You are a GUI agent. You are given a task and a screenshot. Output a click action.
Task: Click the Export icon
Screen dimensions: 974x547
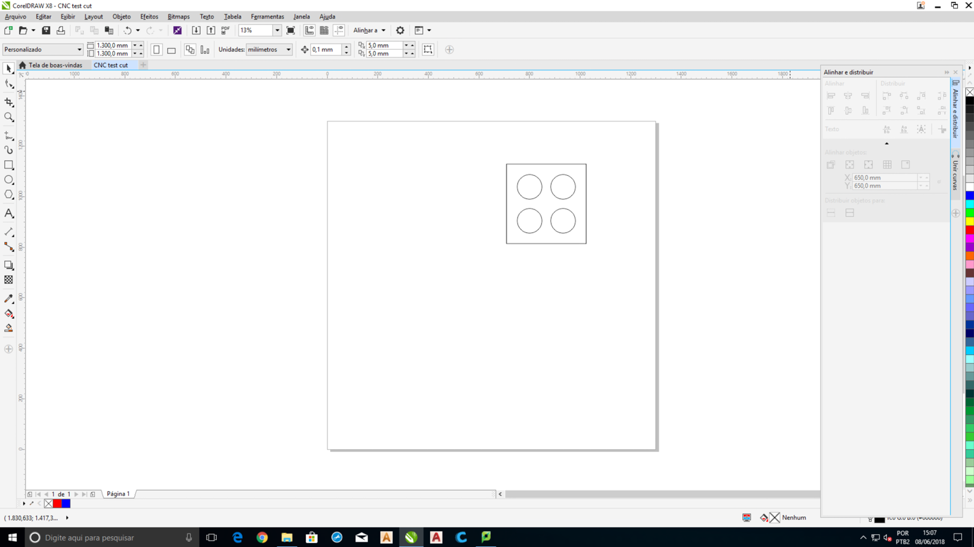click(211, 30)
